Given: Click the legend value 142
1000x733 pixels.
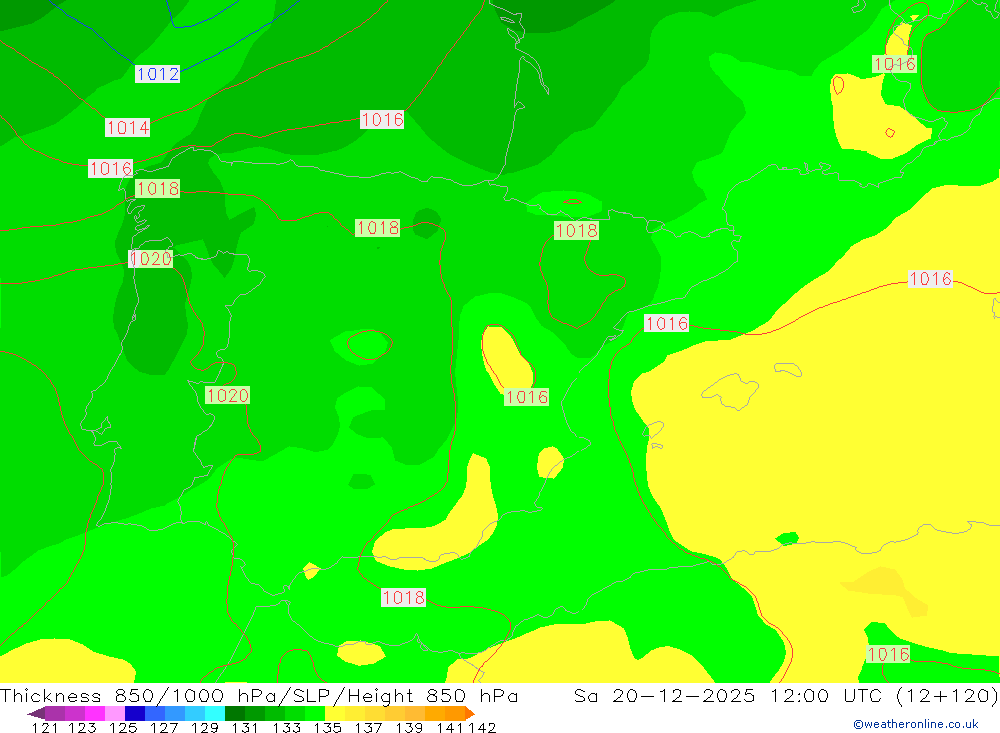Looking at the screenshot, I should click(x=482, y=727).
